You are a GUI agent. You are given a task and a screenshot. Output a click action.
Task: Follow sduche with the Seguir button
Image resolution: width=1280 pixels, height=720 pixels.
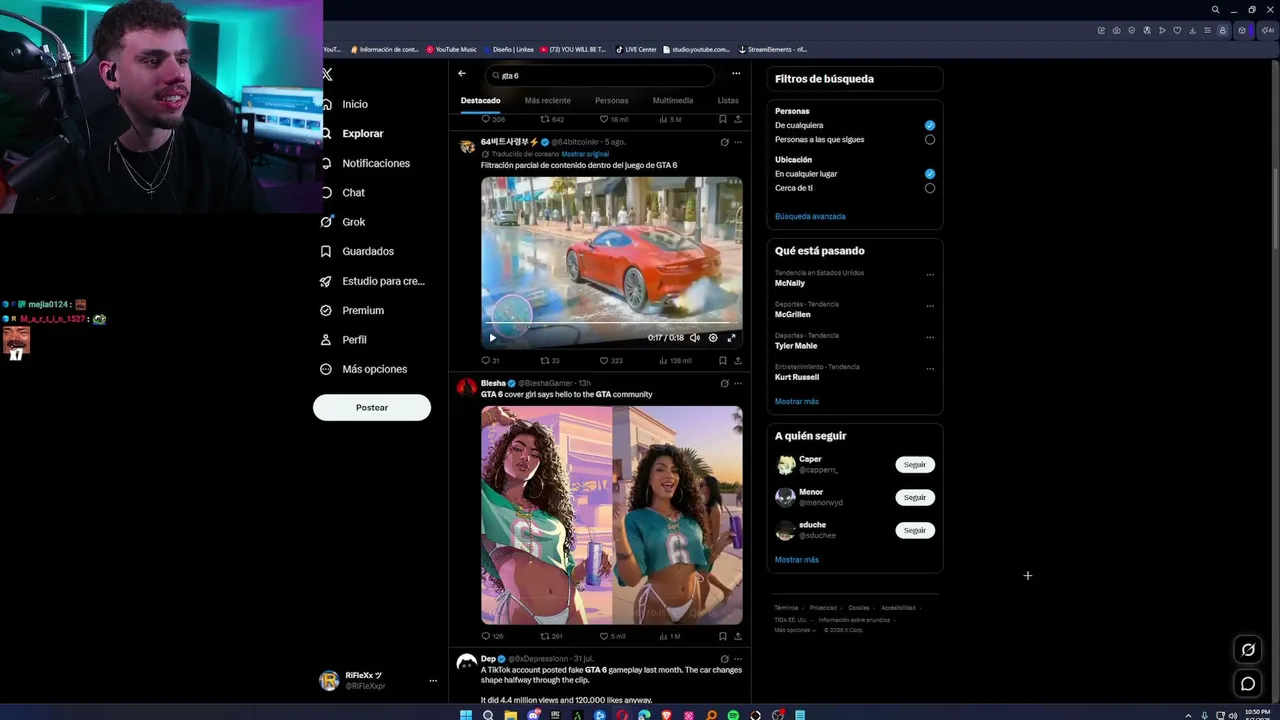point(915,530)
